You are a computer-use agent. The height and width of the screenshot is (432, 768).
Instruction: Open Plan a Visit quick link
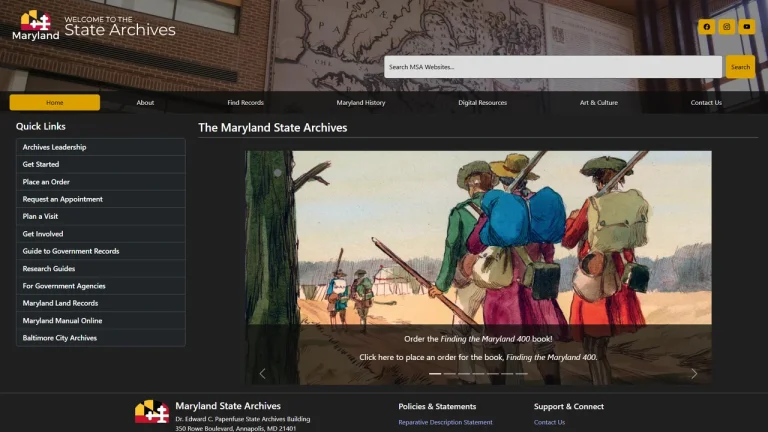click(x=100, y=216)
